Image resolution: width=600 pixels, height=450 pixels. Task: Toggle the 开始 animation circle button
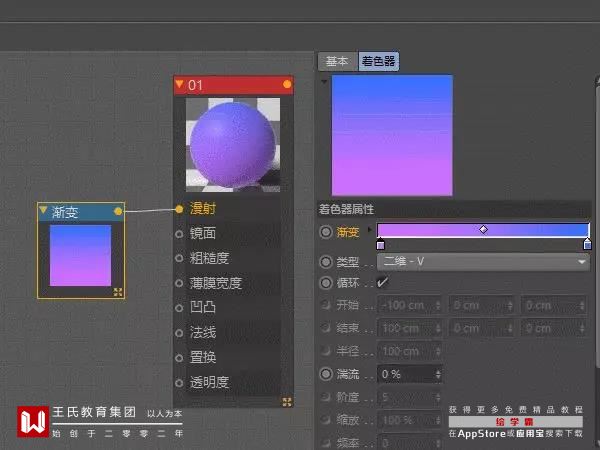click(326, 305)
